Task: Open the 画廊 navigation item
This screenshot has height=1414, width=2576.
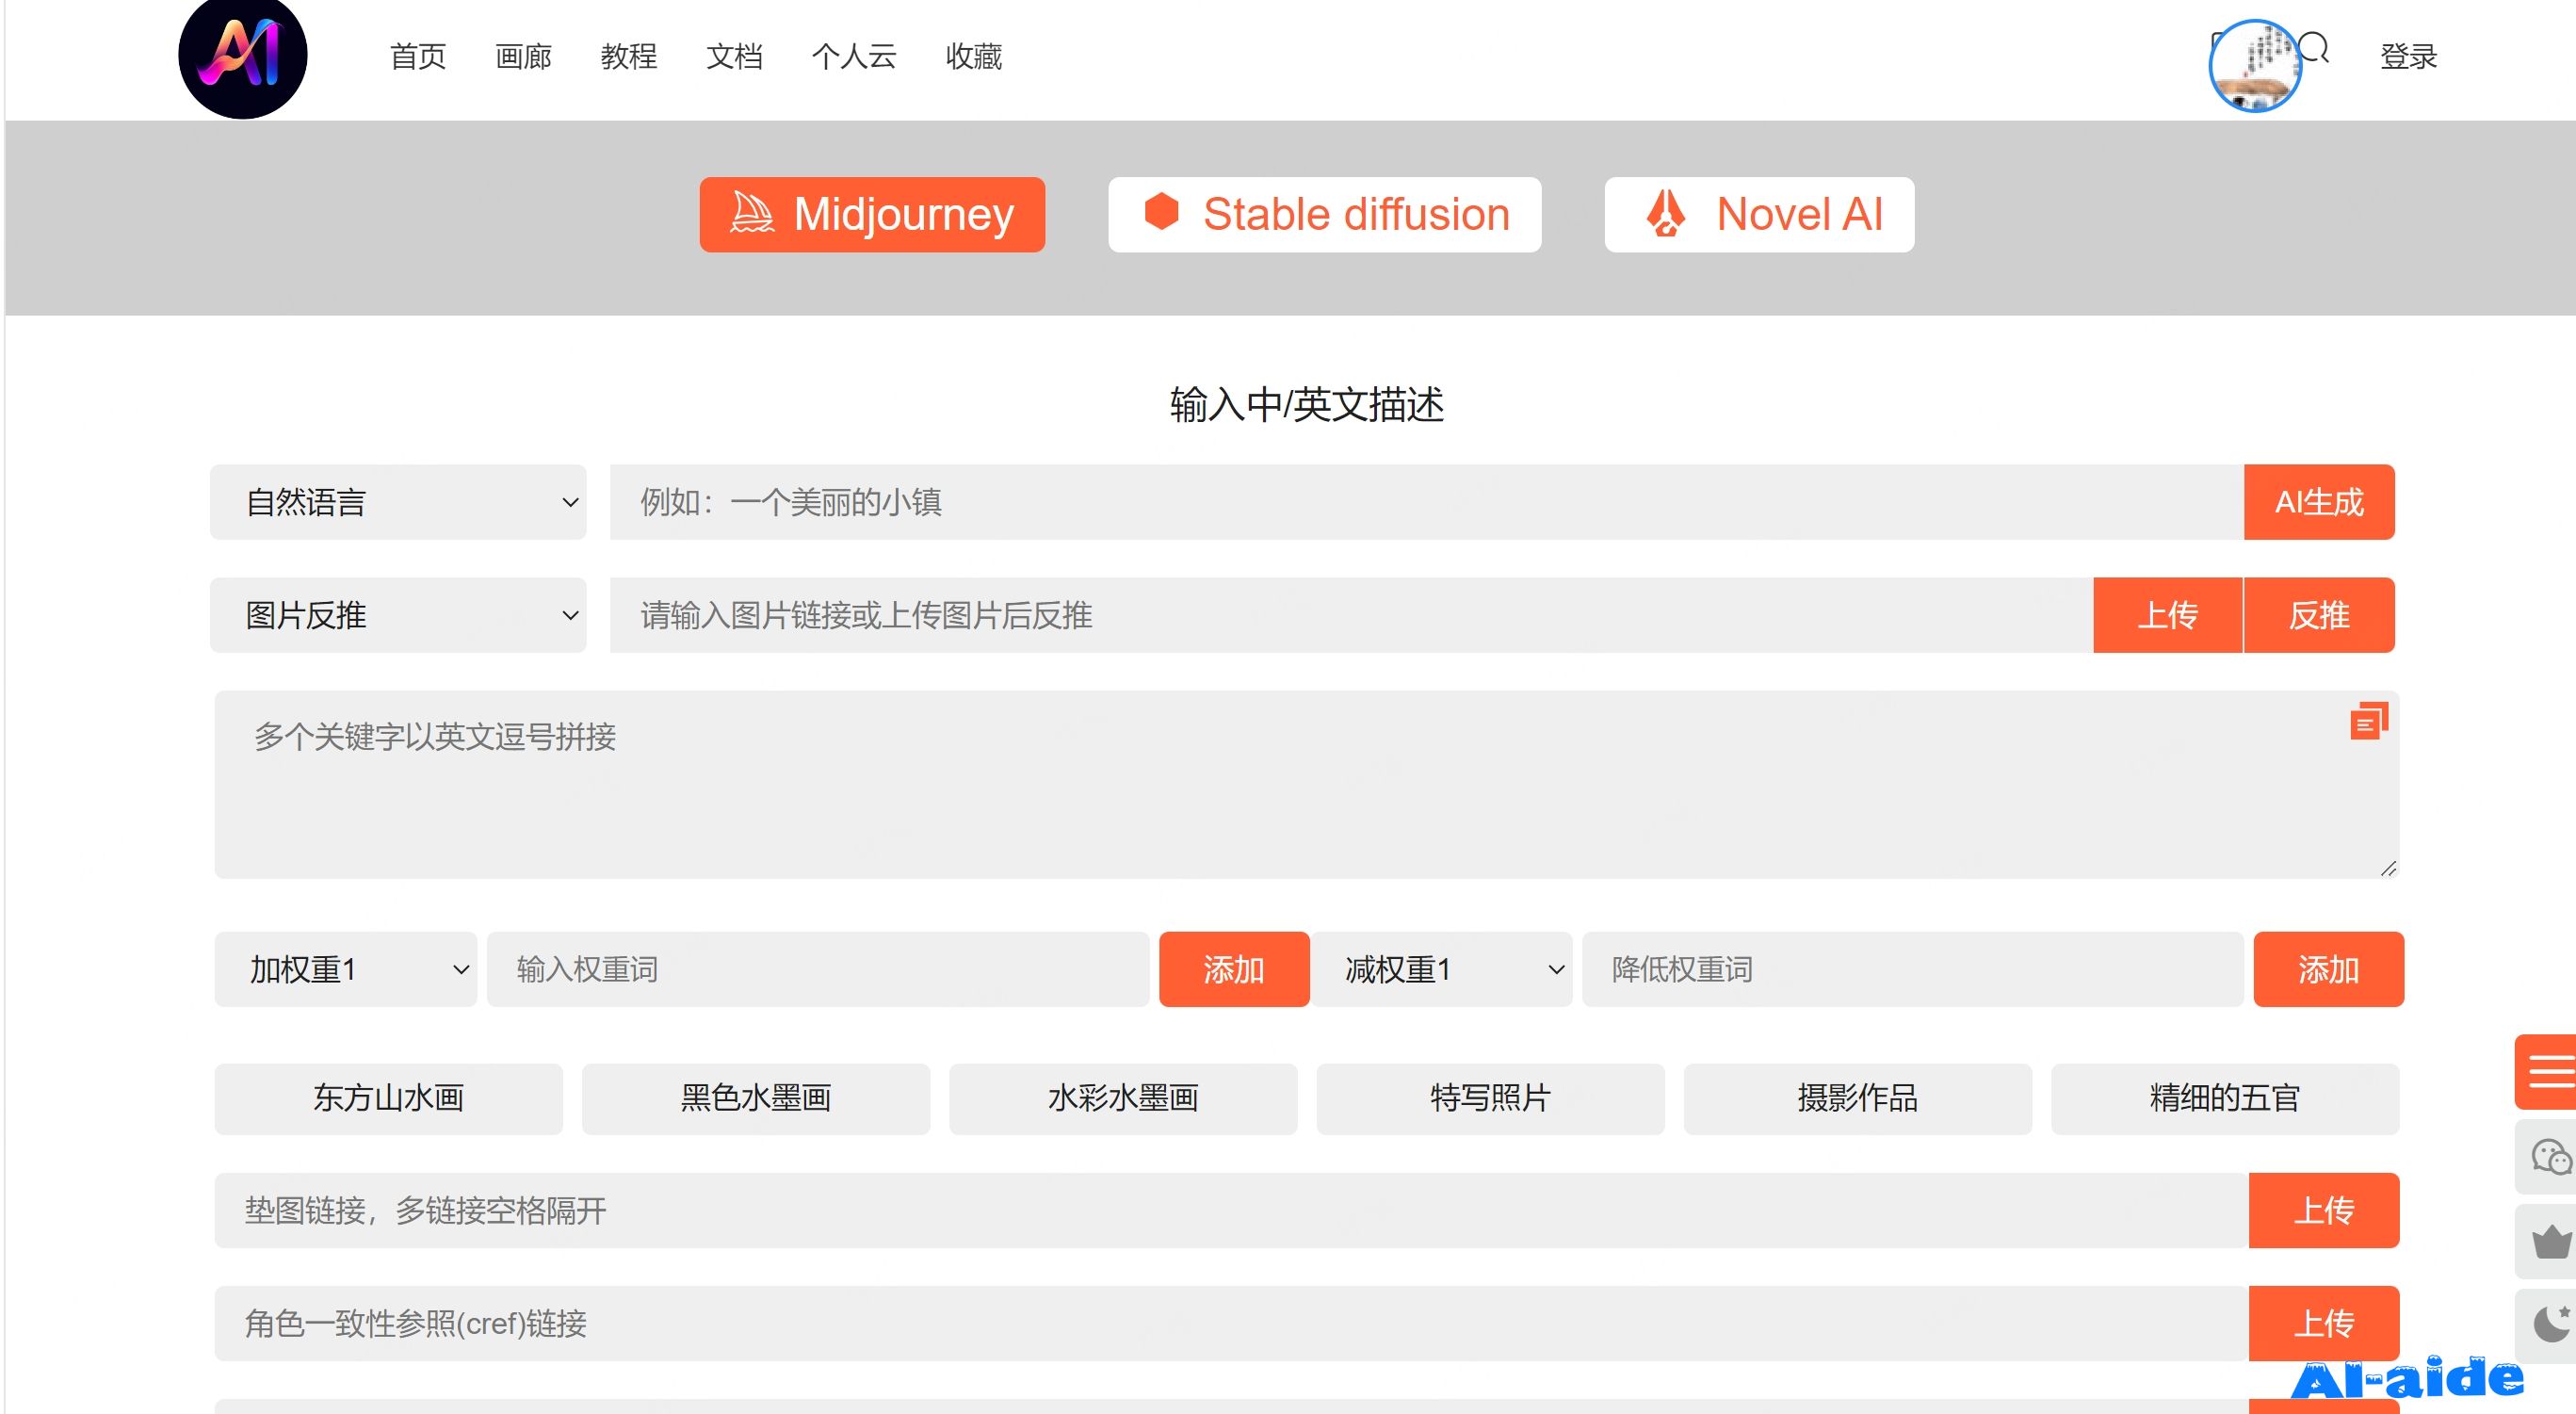Action: 523,56
